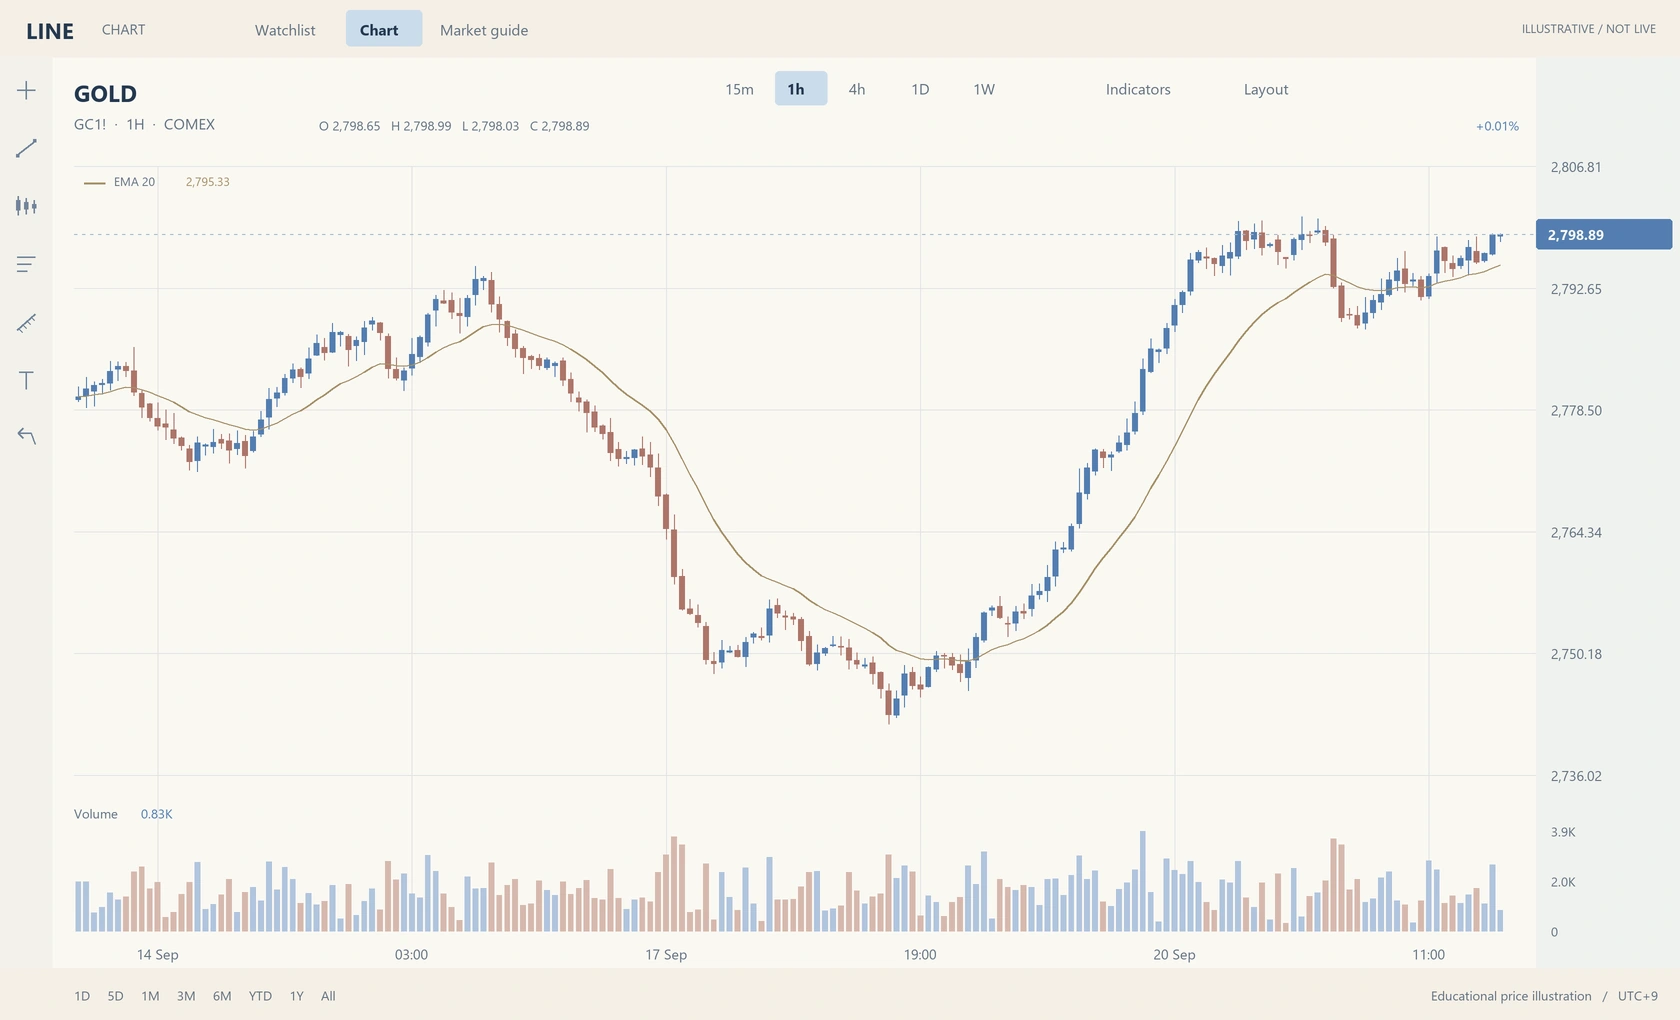Open the Market guide tab
This screenshot has width=1680, height=1020.
pyautogui.click(x=484, y=30)
